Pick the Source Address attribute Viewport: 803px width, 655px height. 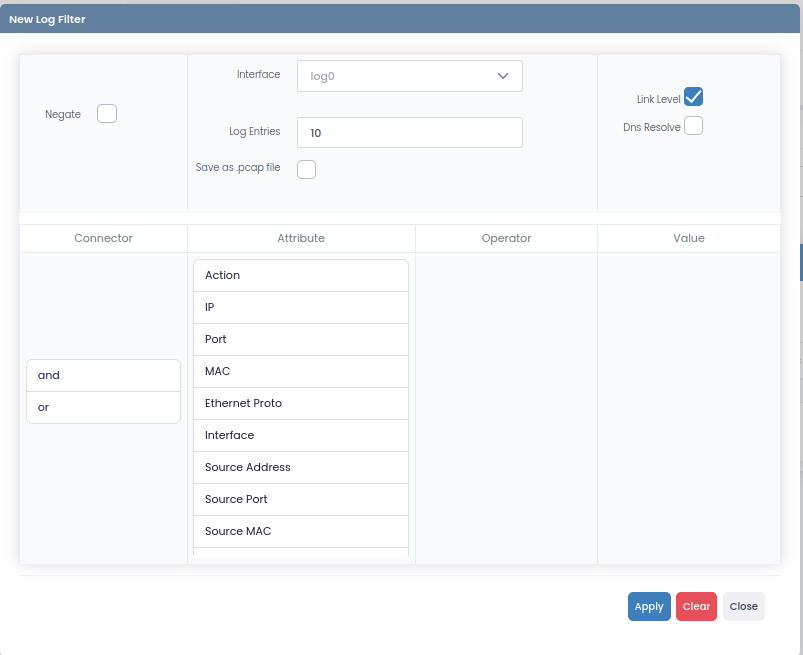pos(300,468)
